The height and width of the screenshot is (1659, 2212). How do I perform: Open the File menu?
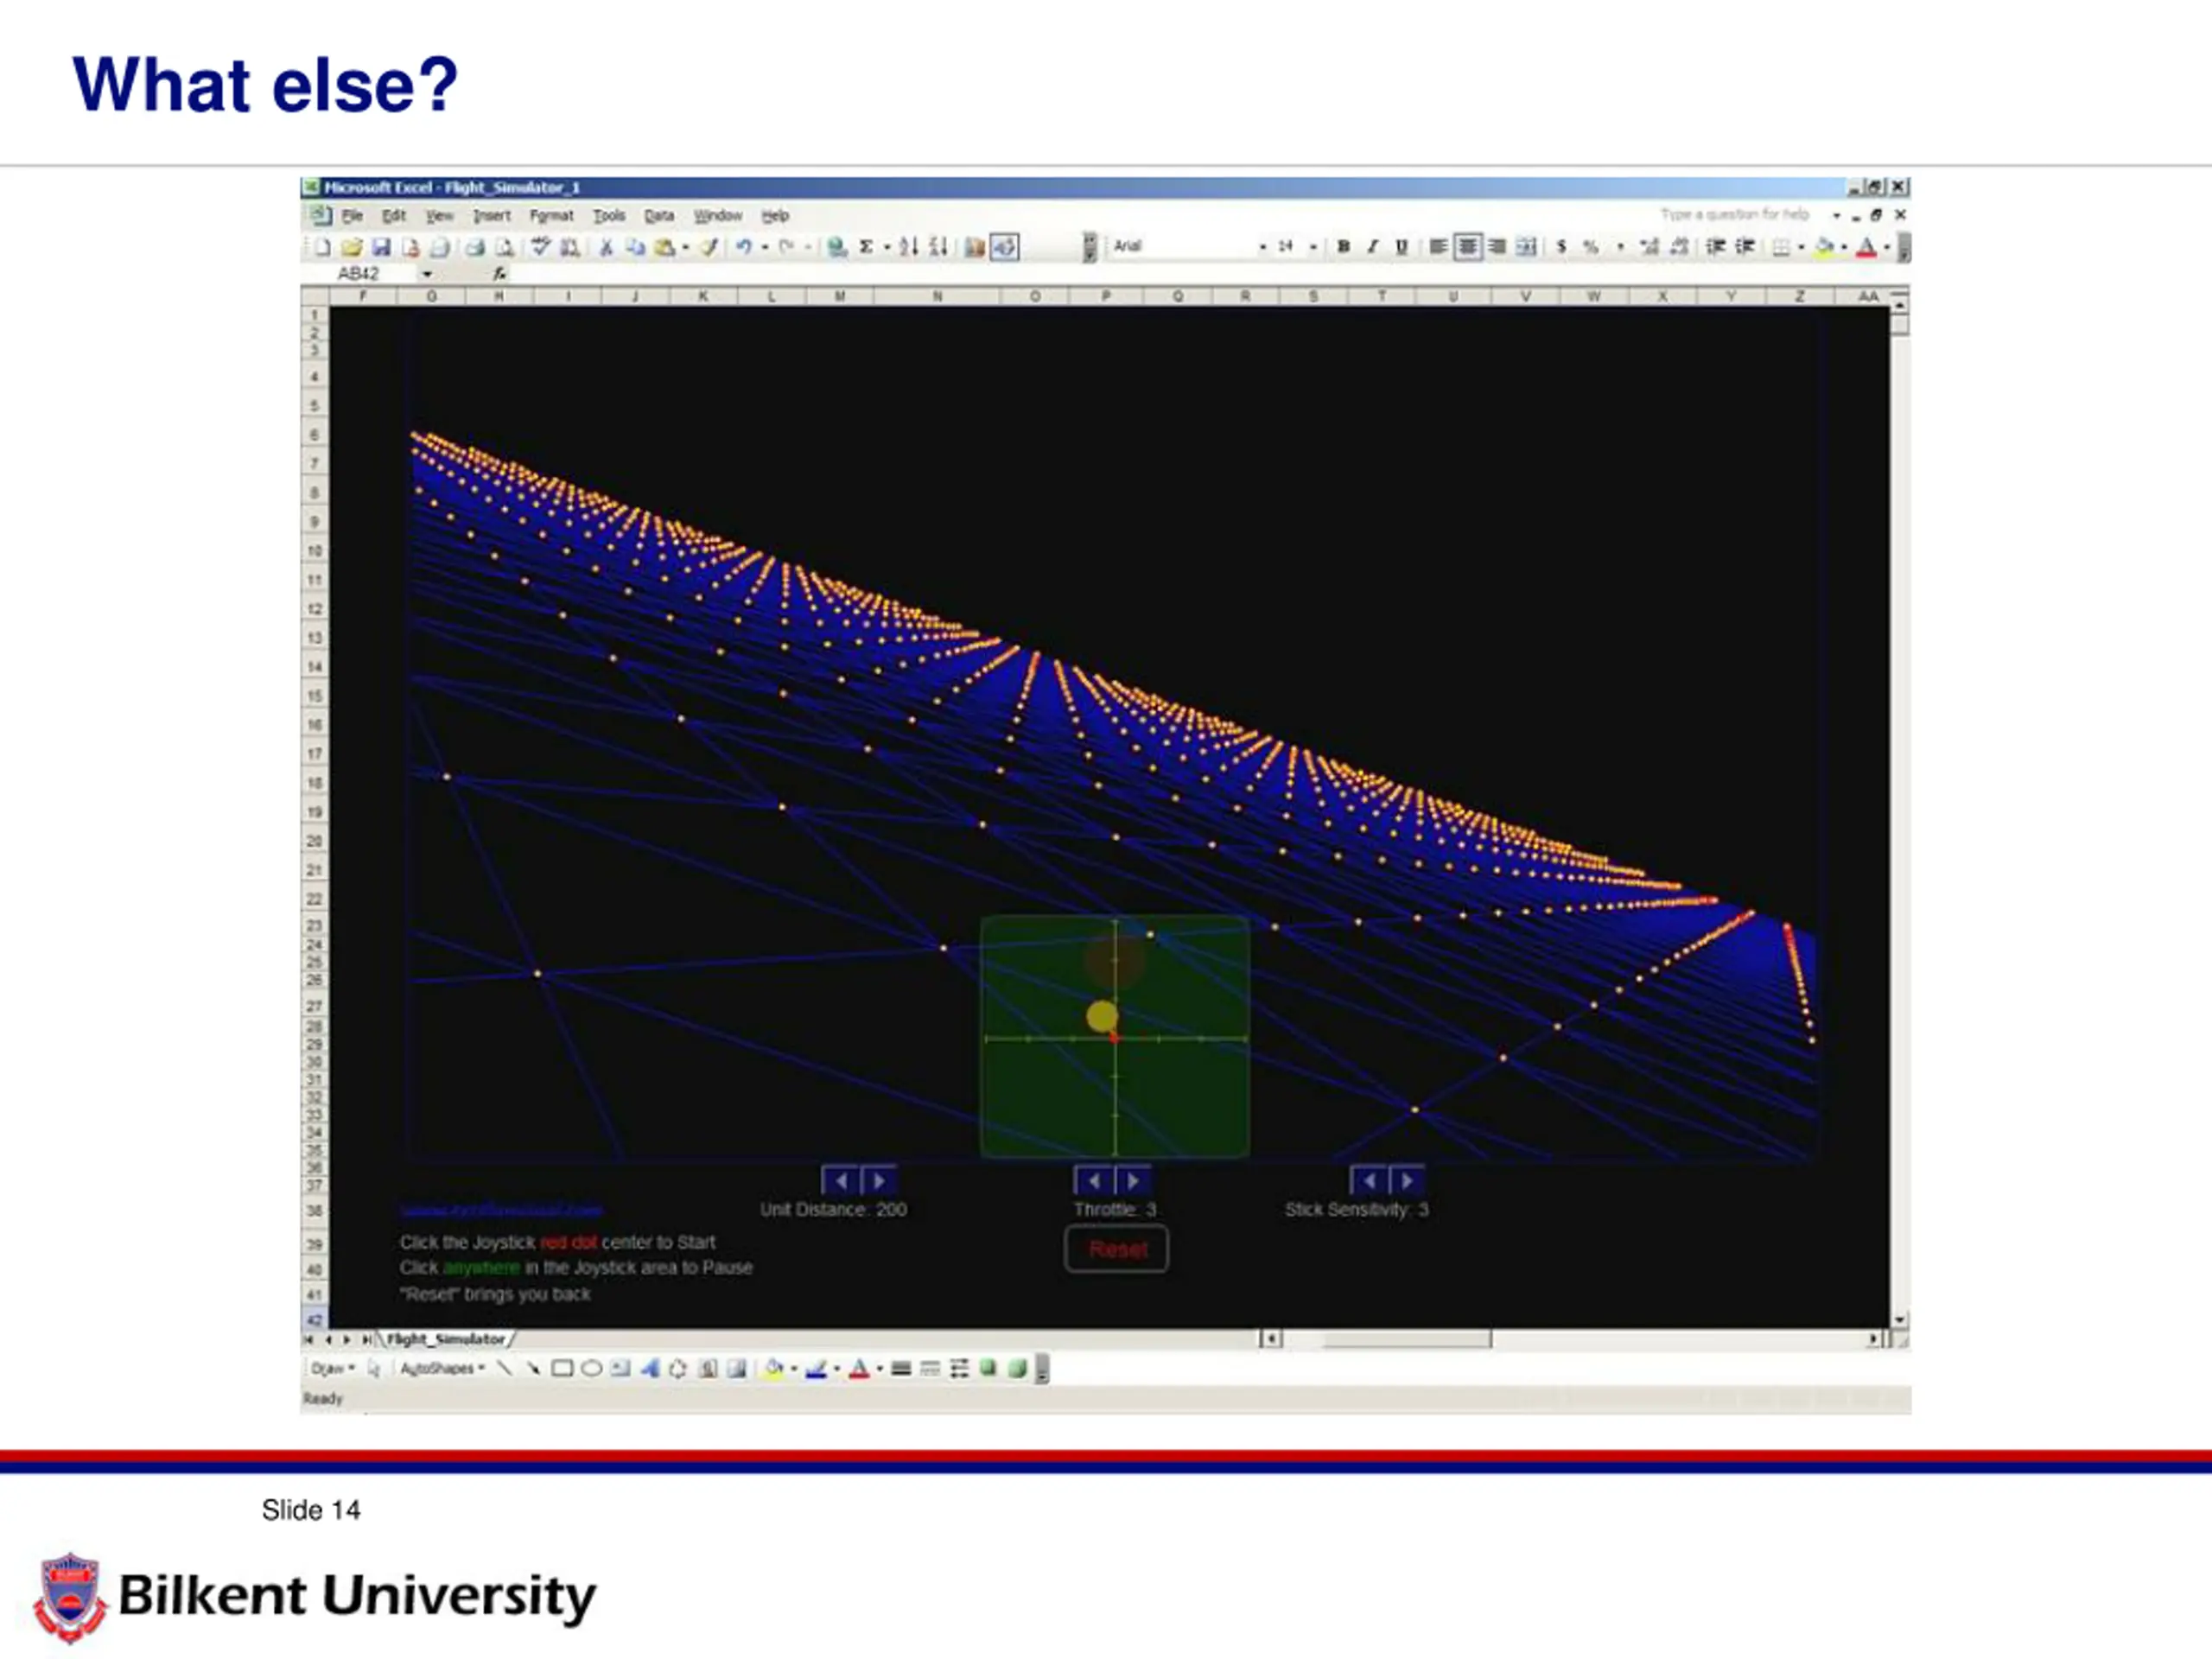point(352,215)
